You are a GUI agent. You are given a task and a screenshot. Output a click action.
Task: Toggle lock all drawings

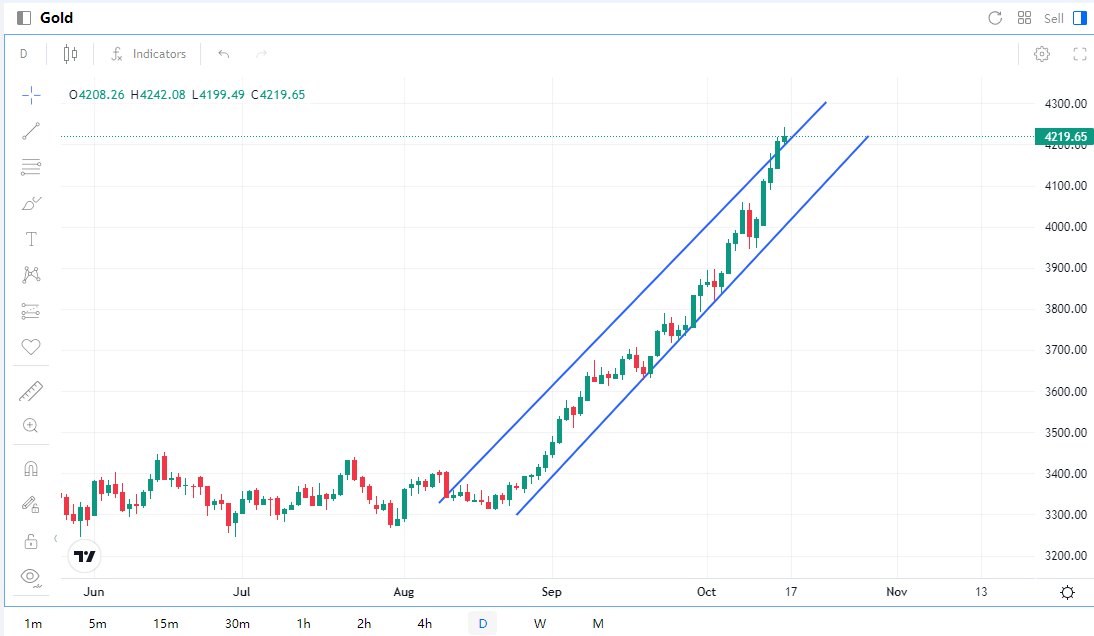(31, 541)
